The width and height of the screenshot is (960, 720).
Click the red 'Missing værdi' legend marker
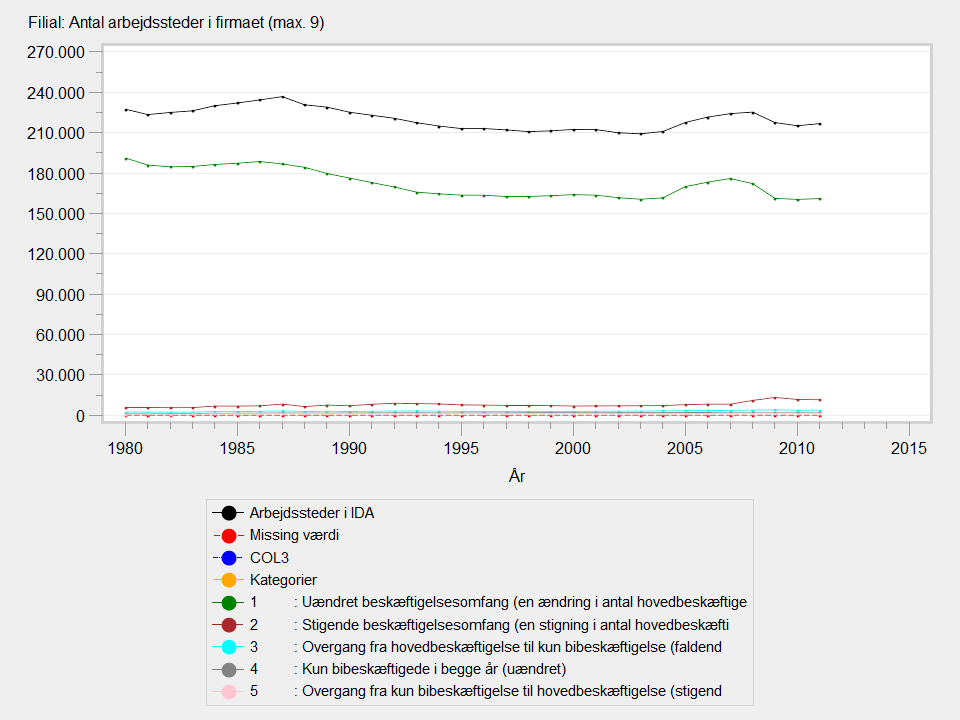[228, 535]
